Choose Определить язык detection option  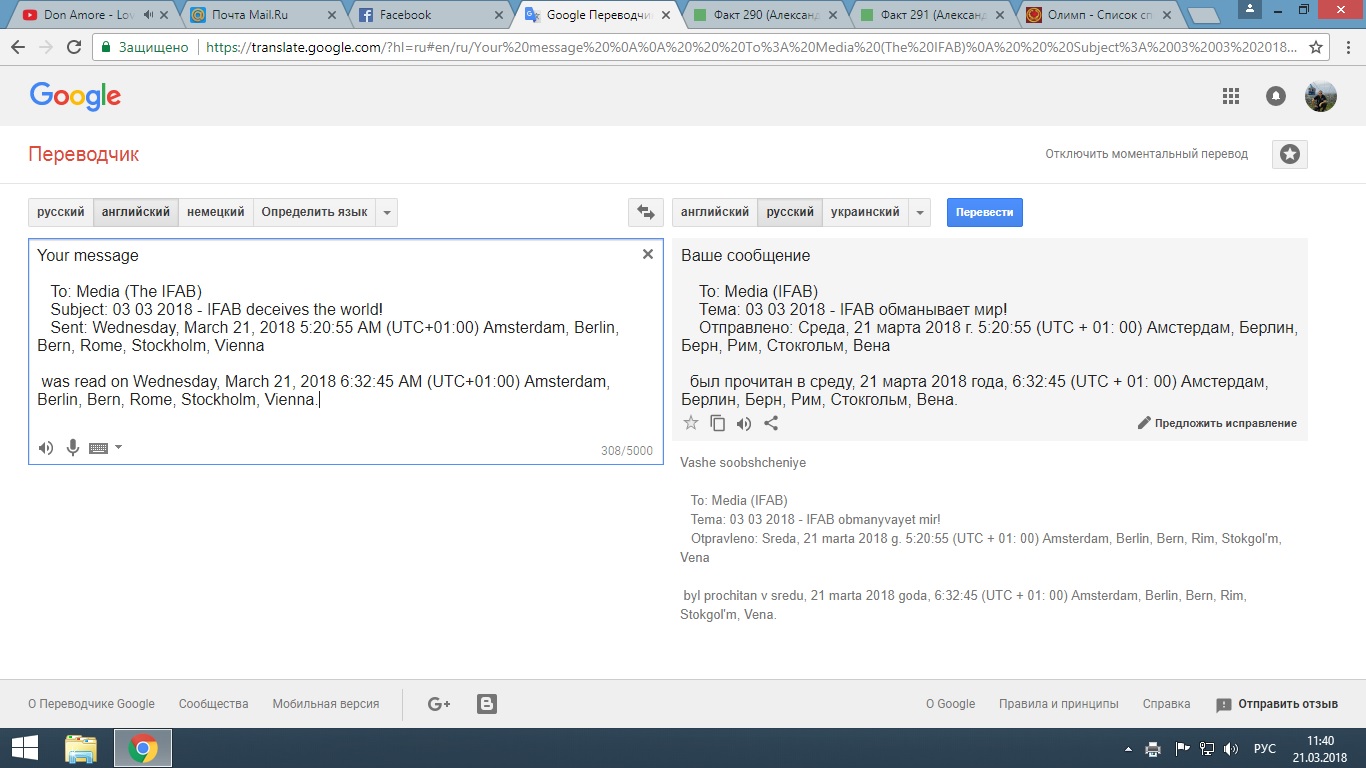314,212
